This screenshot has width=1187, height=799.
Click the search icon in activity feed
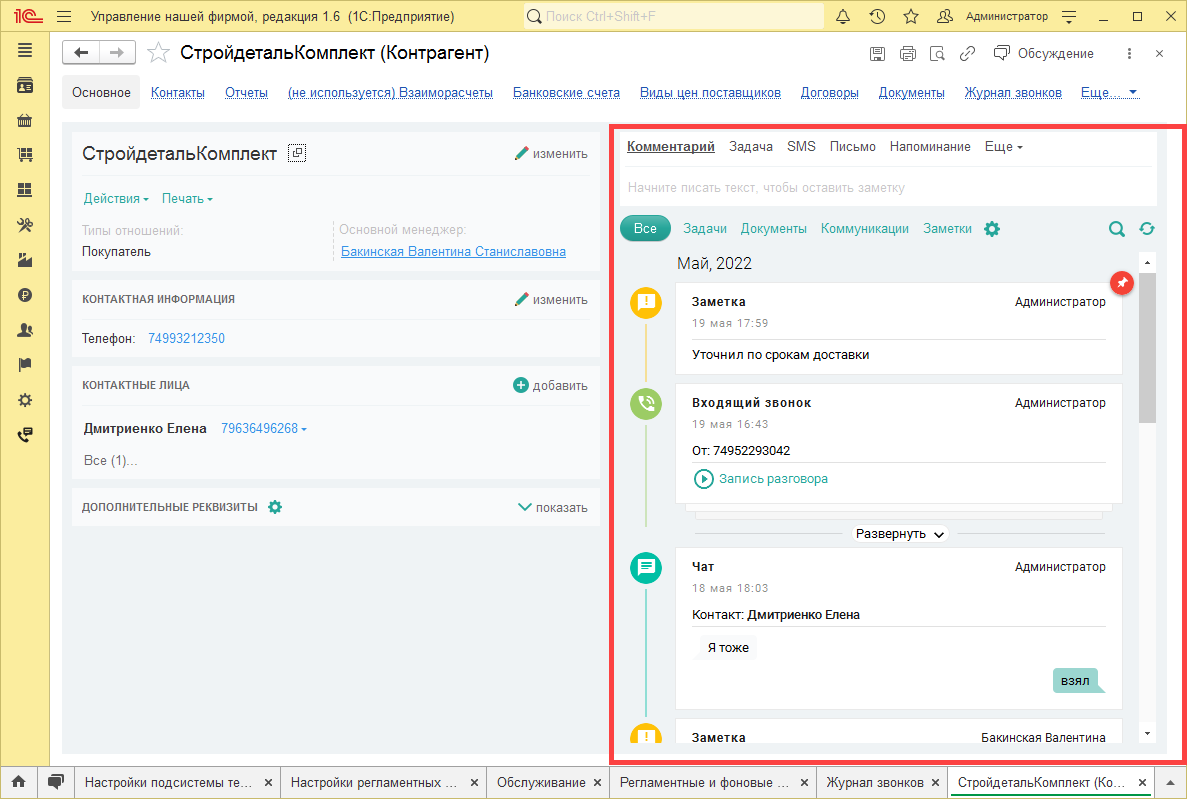click(1116, 229)
